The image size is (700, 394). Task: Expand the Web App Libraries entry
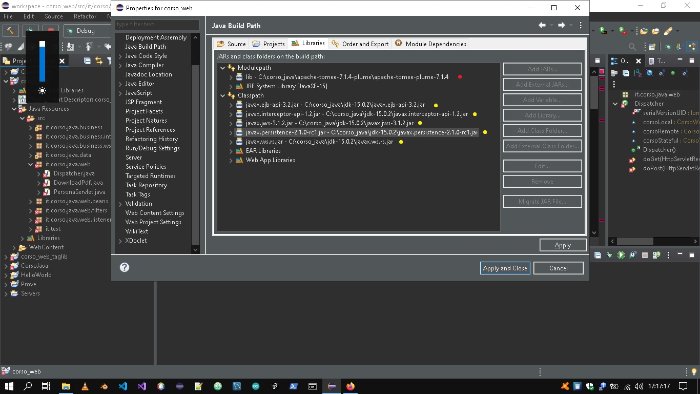231,160
